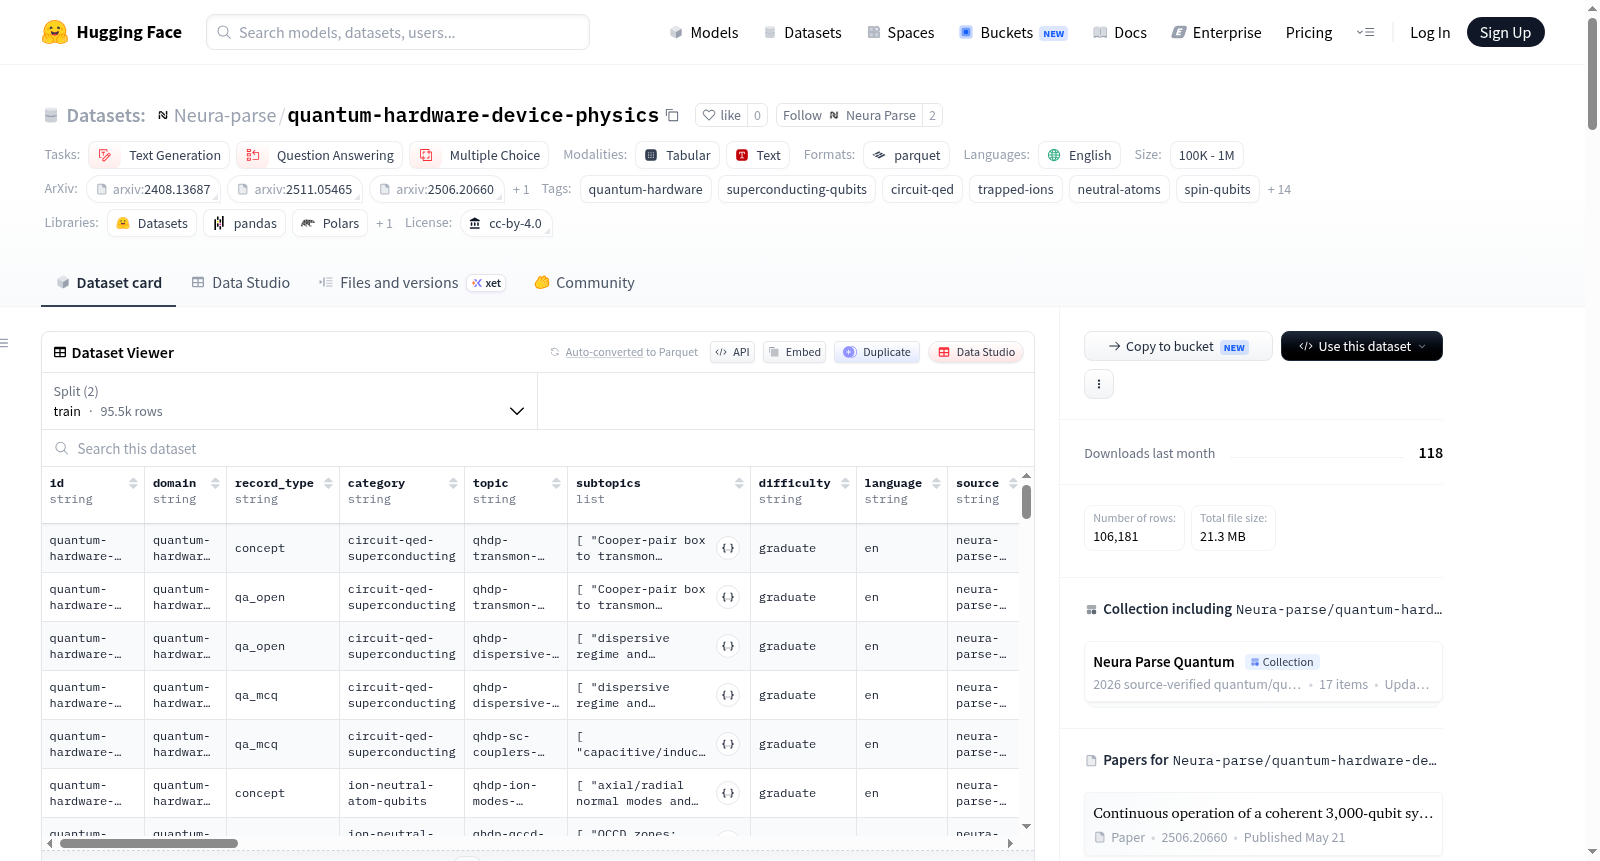
Task: Open the Question Answering task tag
Action: click(x=320, y=155)
